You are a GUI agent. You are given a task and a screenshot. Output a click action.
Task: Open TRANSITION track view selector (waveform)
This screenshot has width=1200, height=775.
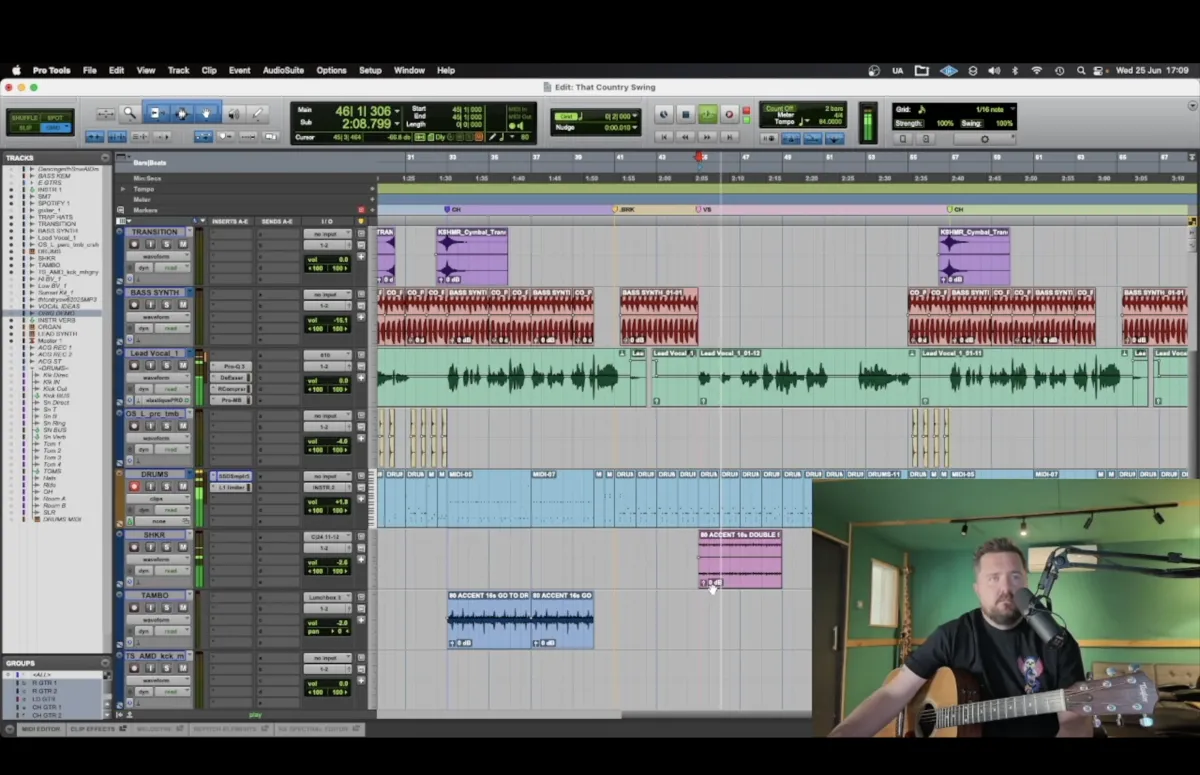pyautogui.click(x=159, y=256)
